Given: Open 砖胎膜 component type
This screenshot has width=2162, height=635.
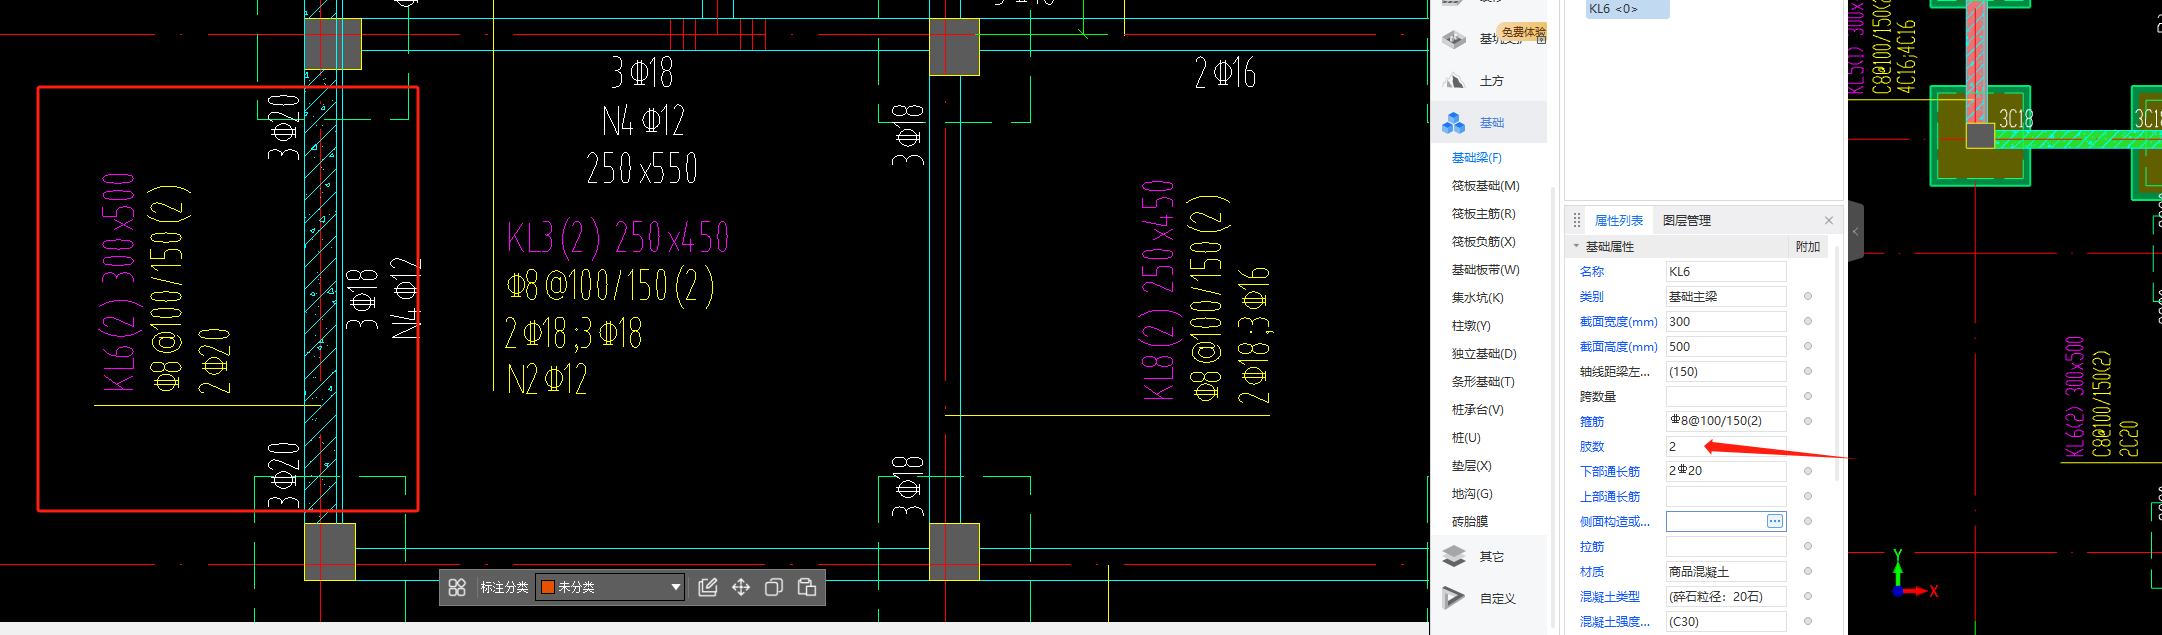Looking at the screenshot, I should (1470, 522).
